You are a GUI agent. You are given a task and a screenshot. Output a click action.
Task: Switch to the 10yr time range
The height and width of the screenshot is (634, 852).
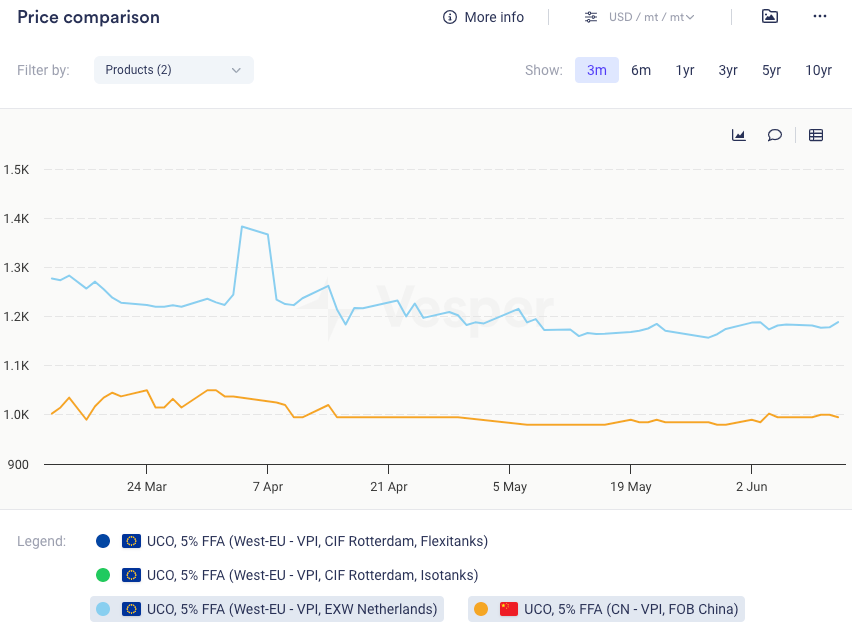pos(818,70)
